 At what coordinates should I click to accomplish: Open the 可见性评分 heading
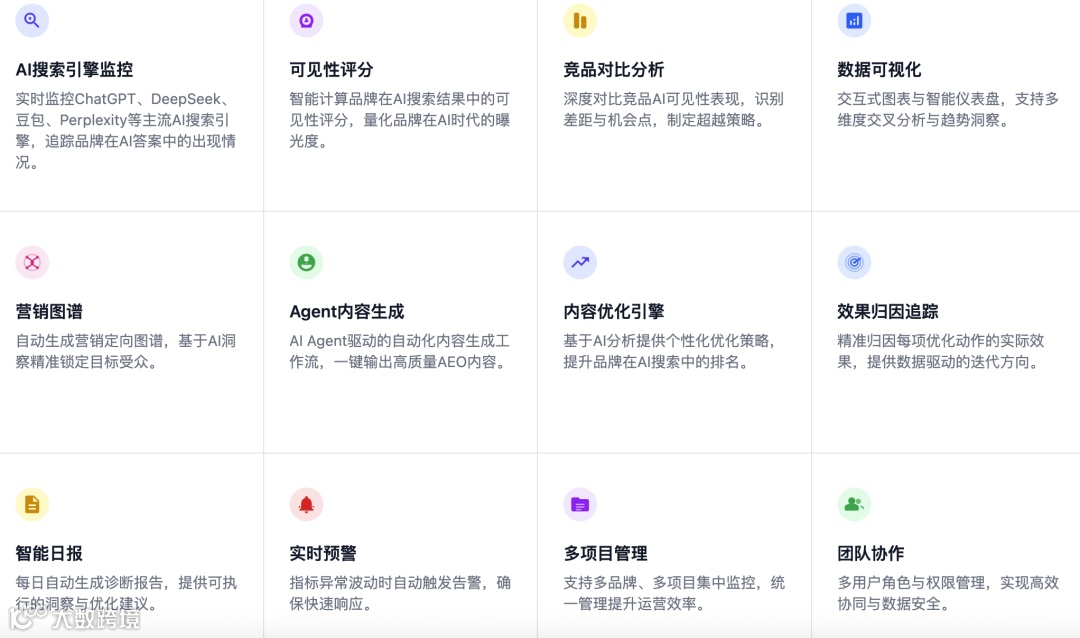click(331, 70)
